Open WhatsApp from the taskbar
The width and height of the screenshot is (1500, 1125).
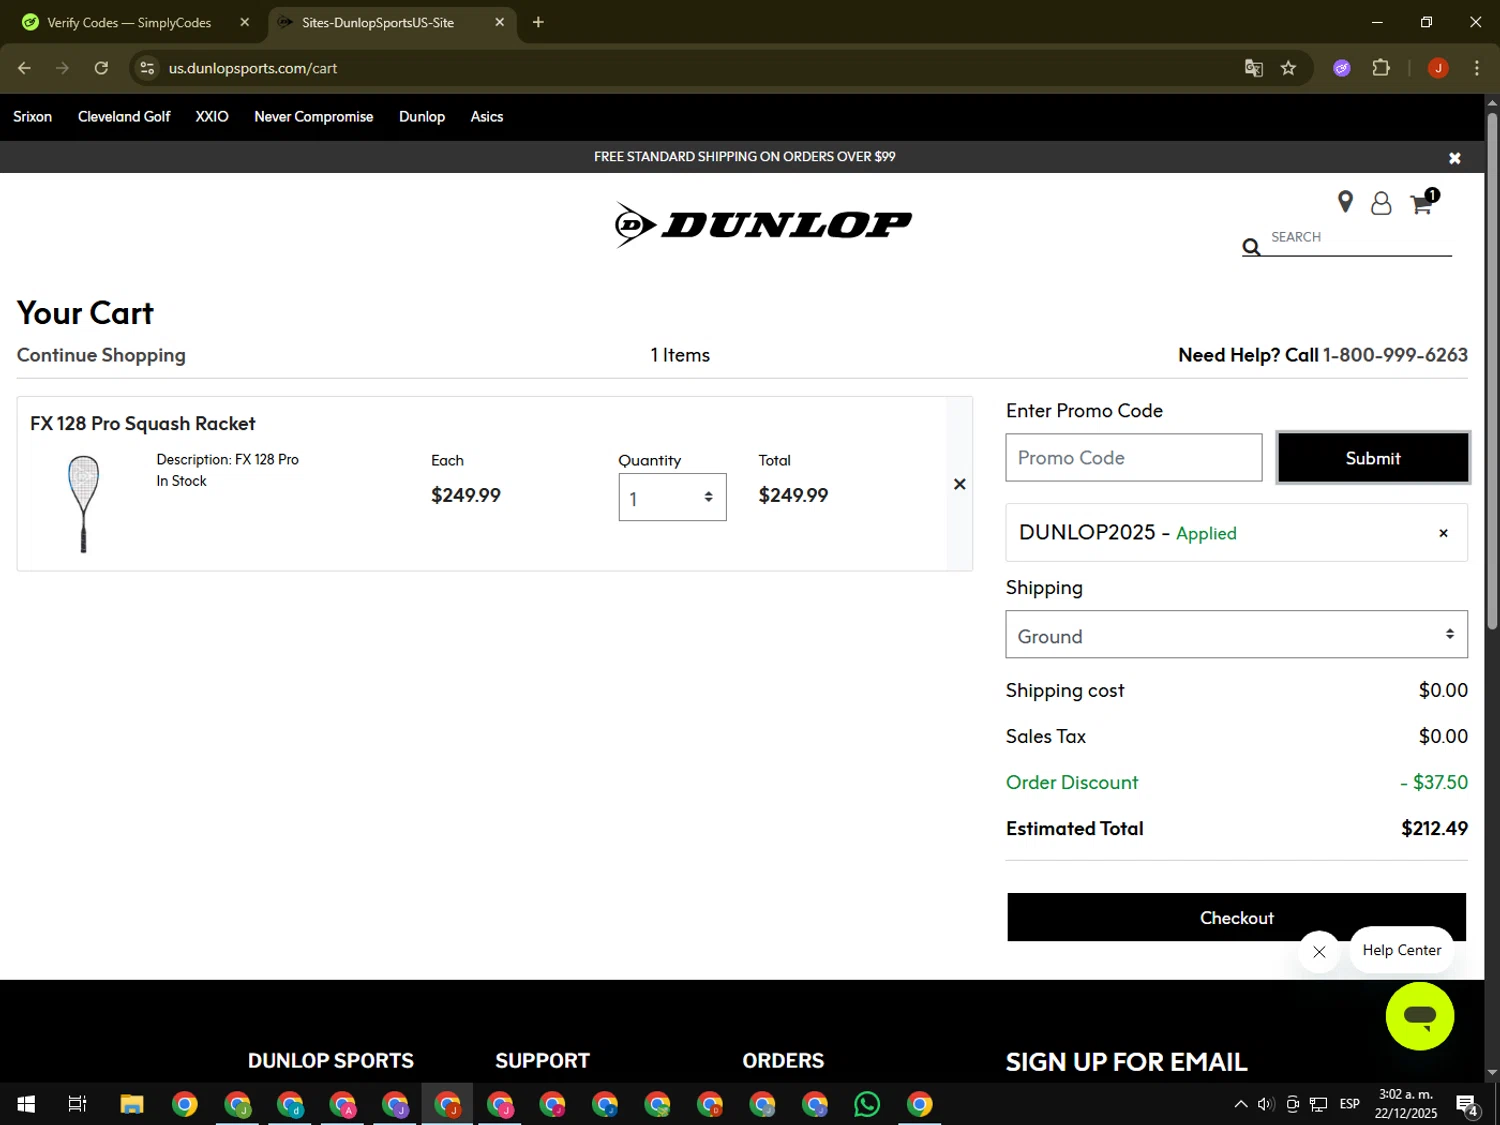click(x=867, y=1104)
